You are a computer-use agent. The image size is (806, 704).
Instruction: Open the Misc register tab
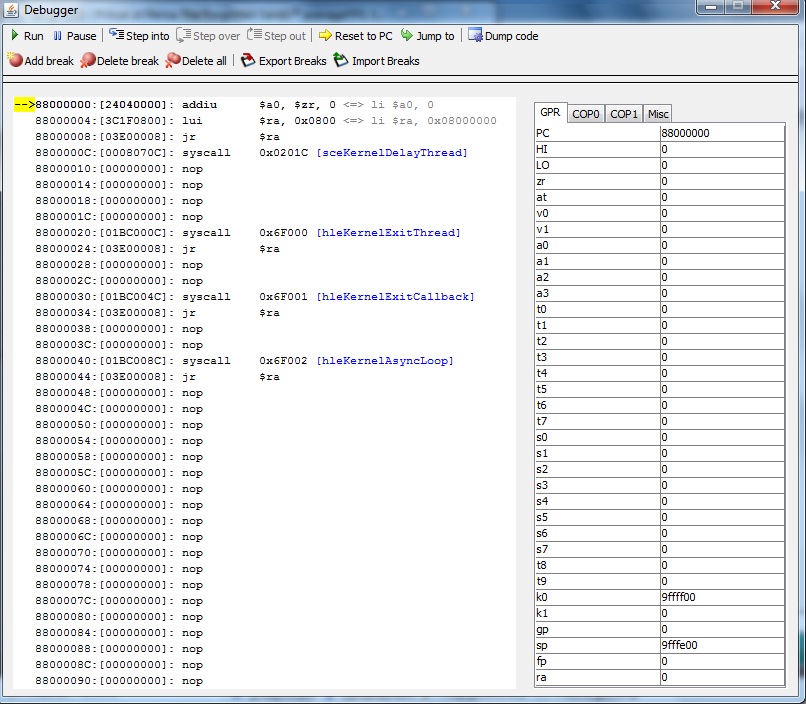tap(657, 114)
